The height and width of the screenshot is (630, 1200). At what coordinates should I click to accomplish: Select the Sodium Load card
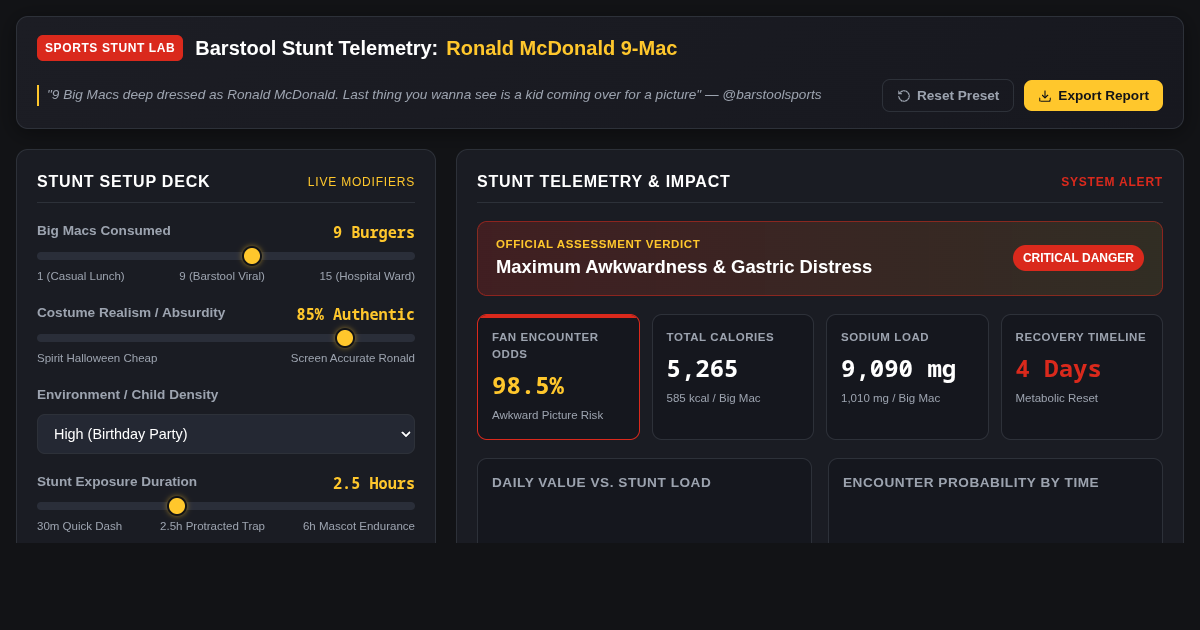coord(907,377)
